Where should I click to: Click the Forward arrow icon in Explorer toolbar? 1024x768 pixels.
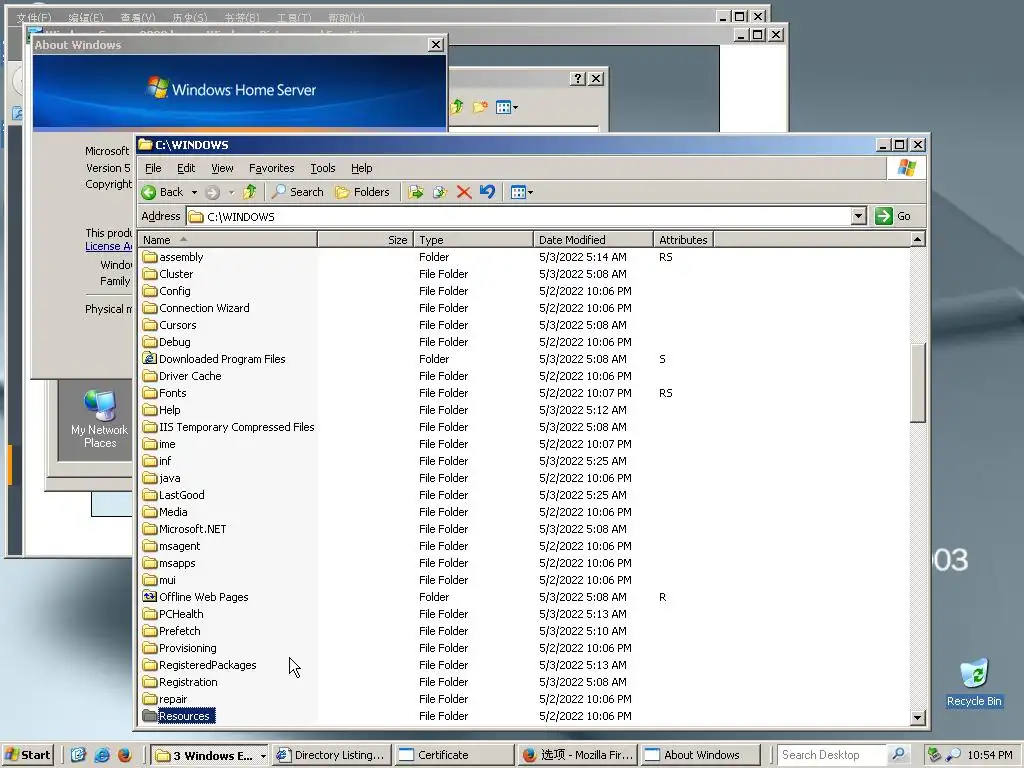pos(212,192)
